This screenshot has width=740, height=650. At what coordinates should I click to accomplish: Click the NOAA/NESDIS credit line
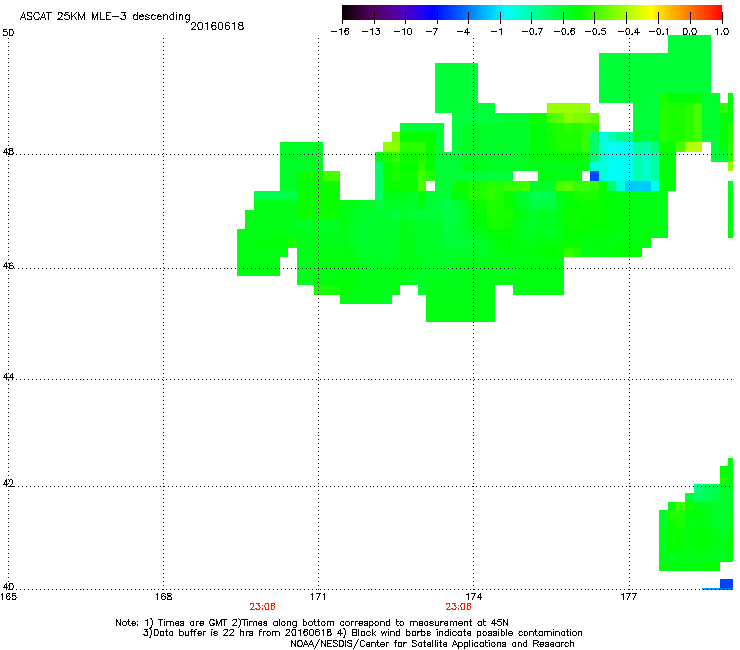[x=432, y=644]
